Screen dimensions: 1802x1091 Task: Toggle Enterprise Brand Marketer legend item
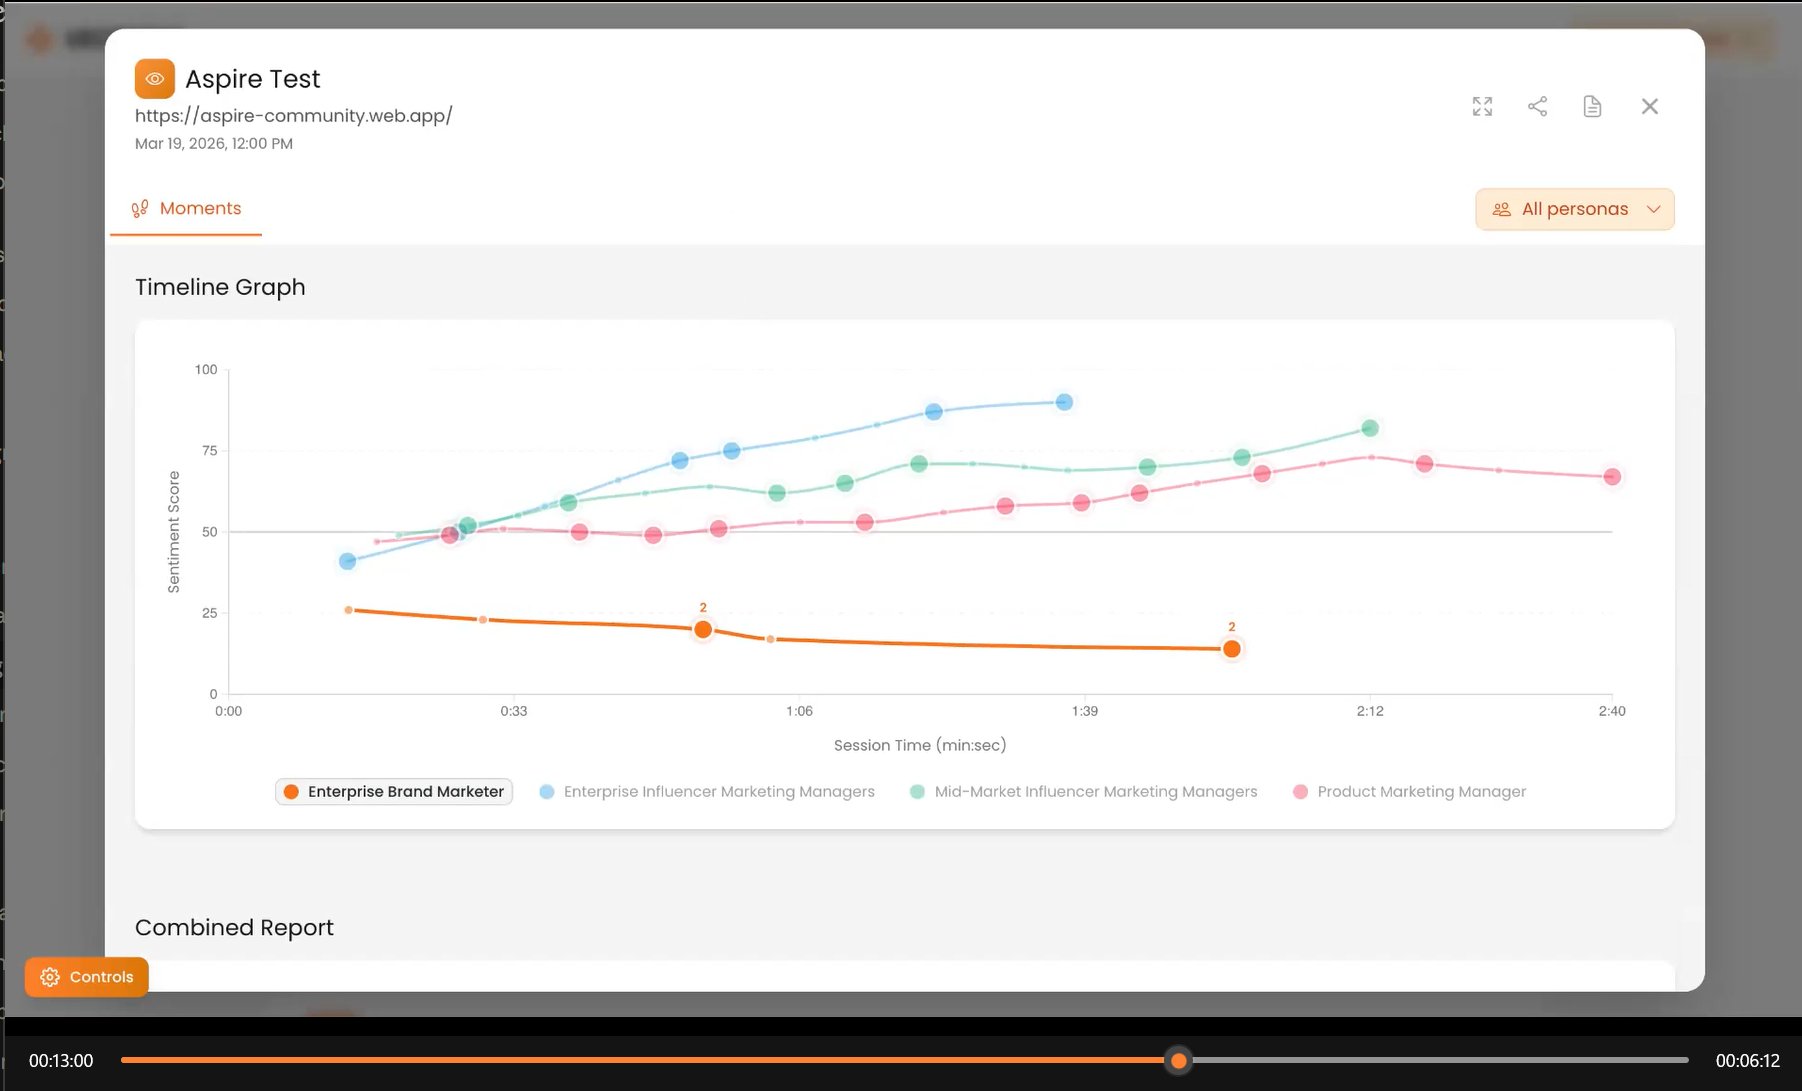tap(394, 791)
